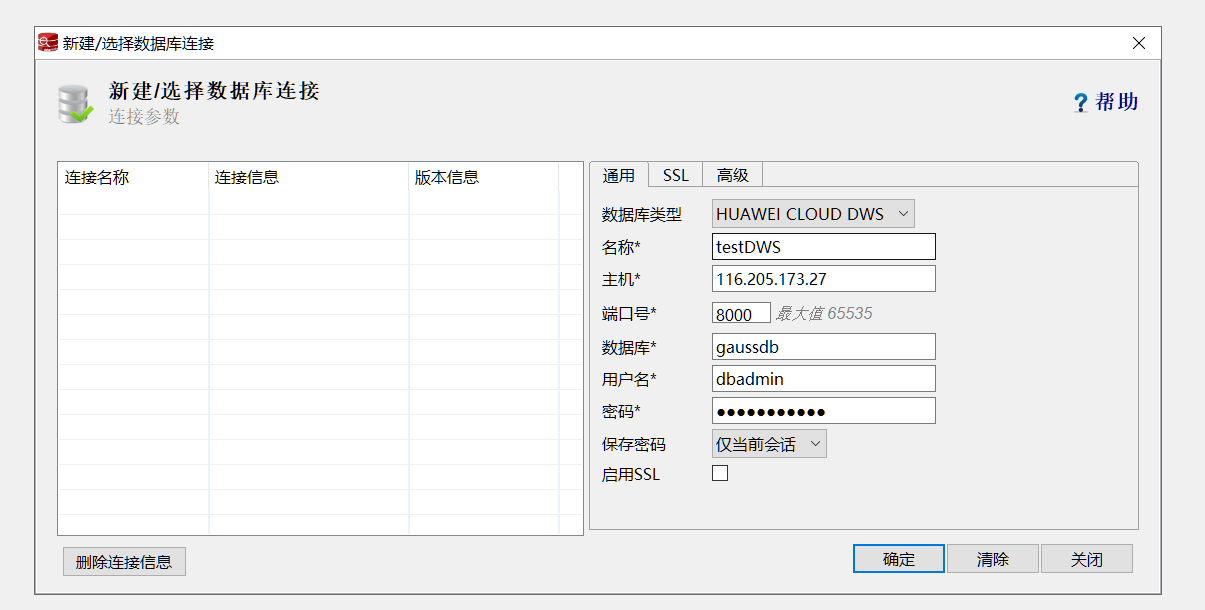Viewport: 1205px width, 610px height.
Task: Open the 高级 tab
Action: point(733,175)
